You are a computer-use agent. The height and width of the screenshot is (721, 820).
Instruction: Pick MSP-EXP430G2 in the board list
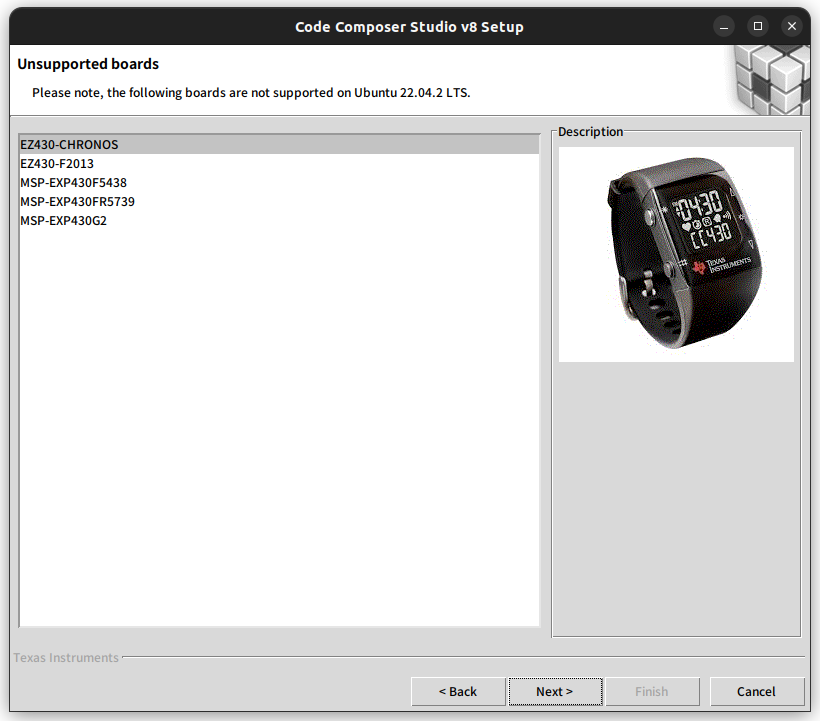click(x=279, y=221)
